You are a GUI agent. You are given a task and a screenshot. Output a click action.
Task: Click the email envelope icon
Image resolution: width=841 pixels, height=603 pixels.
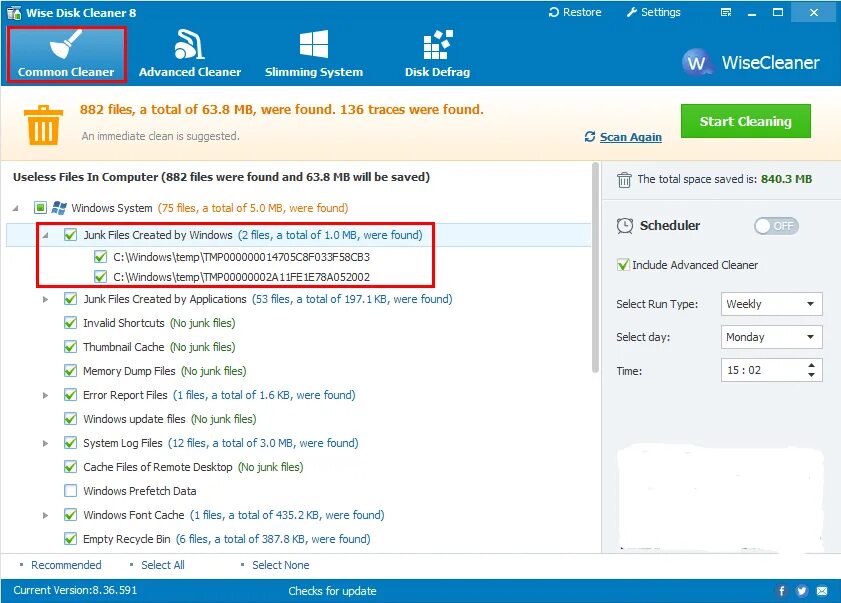pos(822,591)
